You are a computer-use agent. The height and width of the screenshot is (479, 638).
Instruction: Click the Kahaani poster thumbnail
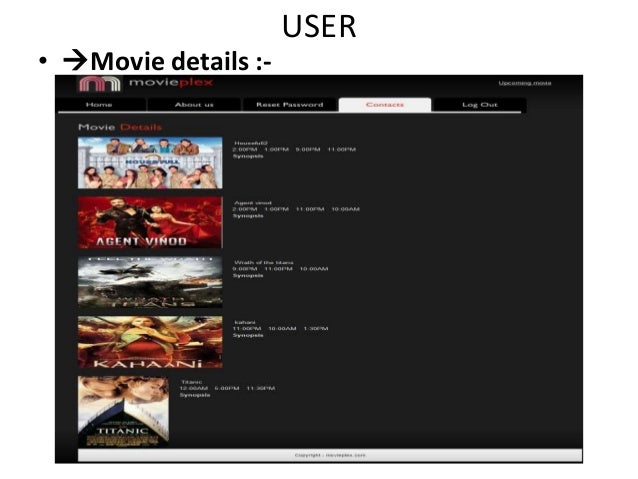(x=150, y=342)
